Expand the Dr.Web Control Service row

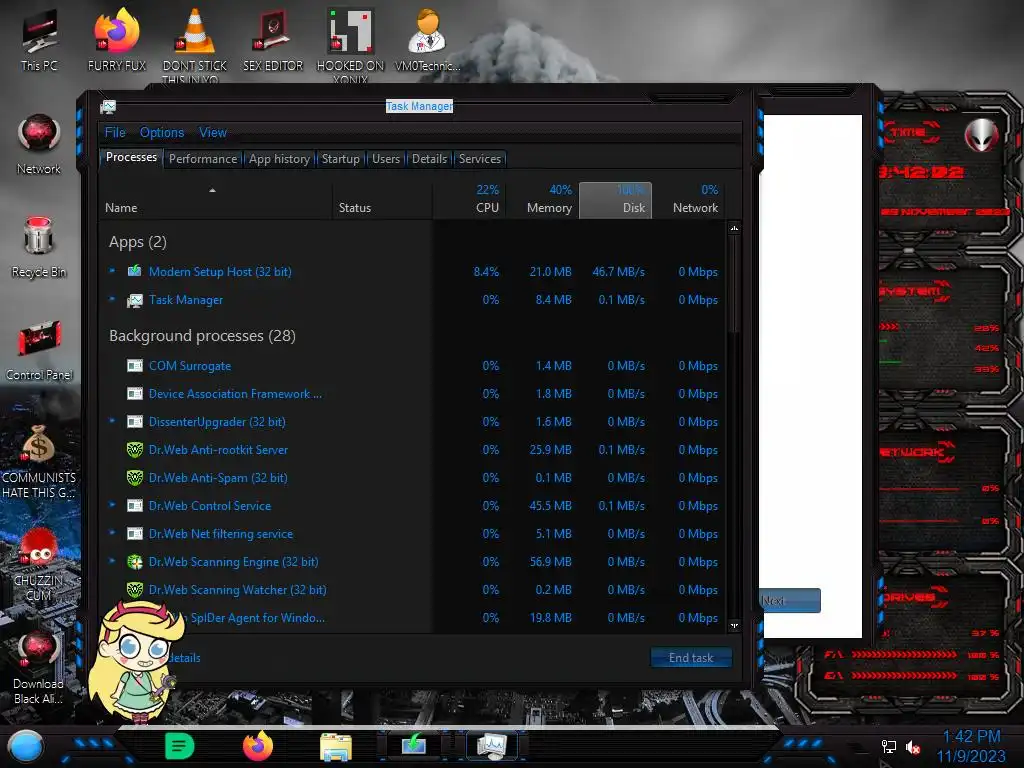[112, 505]
